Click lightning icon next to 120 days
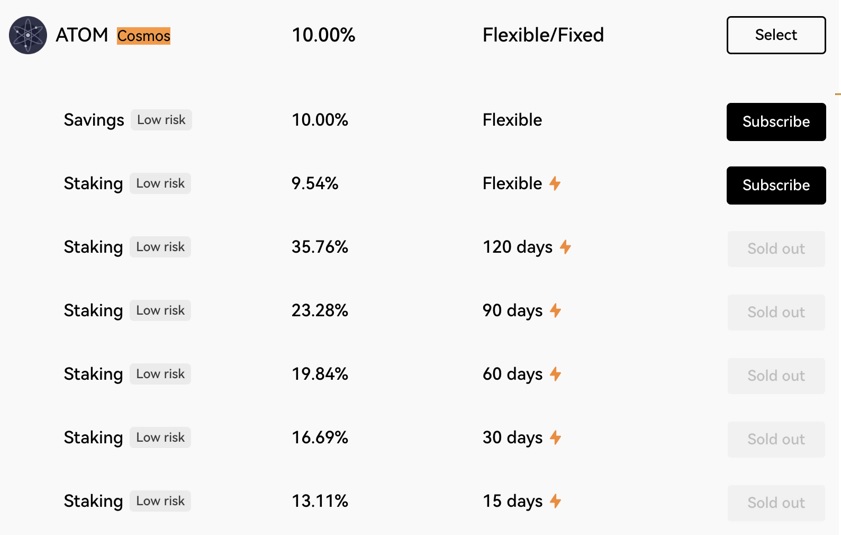This screenshot has height=535, width=841. point(565,247)
